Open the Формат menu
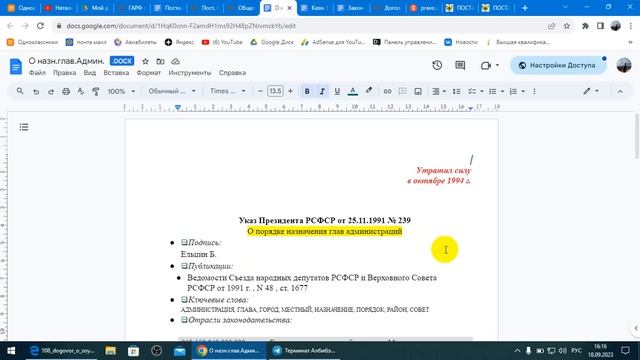This screenshot has height=360, width=640. [x=149, y=73]
